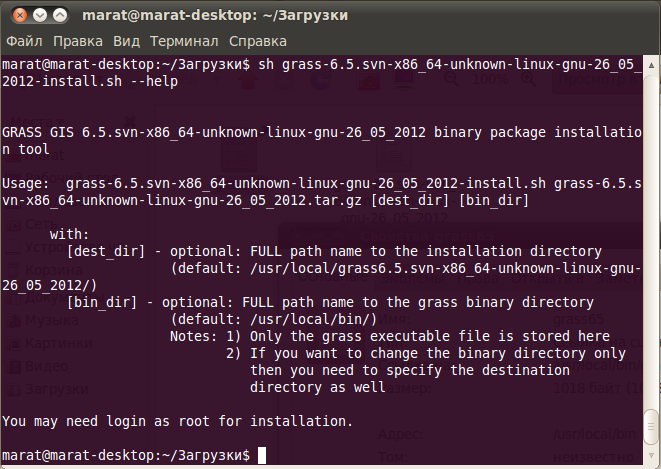Click the scrollbar up arrow
The height and width of the screenshot is (469, 661).
pos(651,65)
